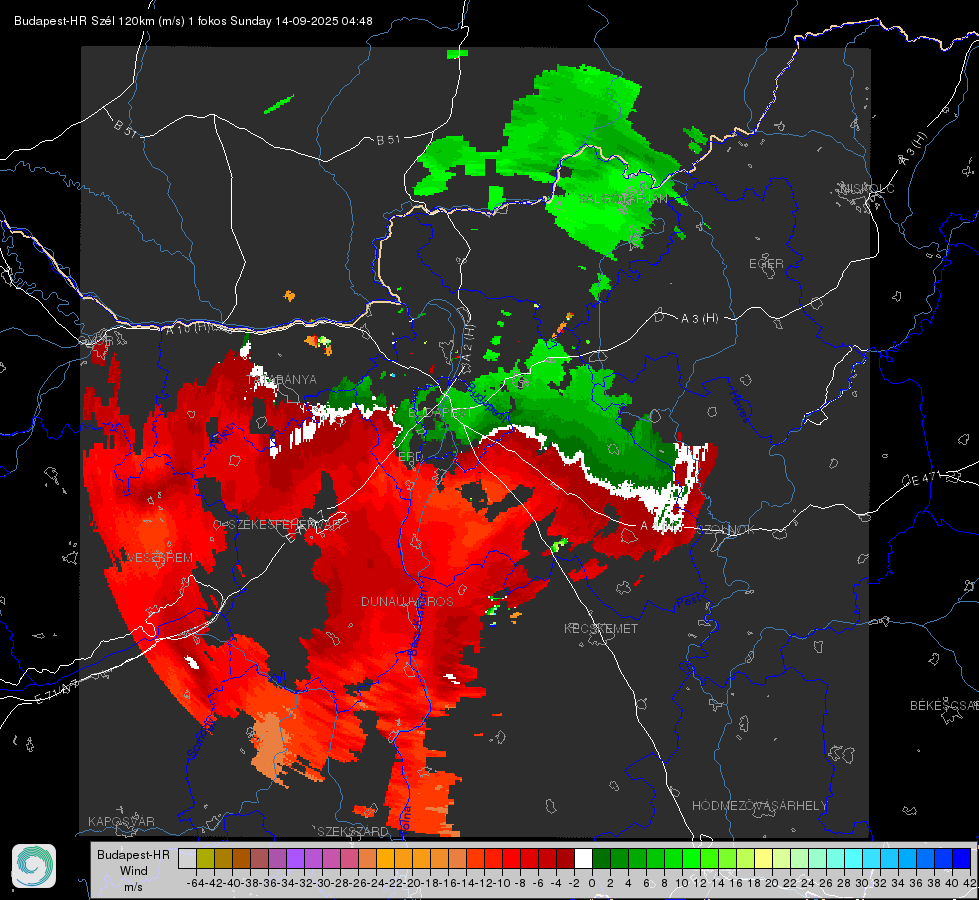Select the TATABÁNYA city label
979x900 pixels.
[282, 380]
